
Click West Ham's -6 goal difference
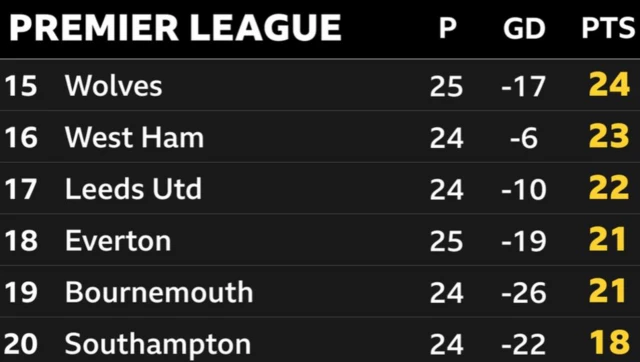point(524,138)
